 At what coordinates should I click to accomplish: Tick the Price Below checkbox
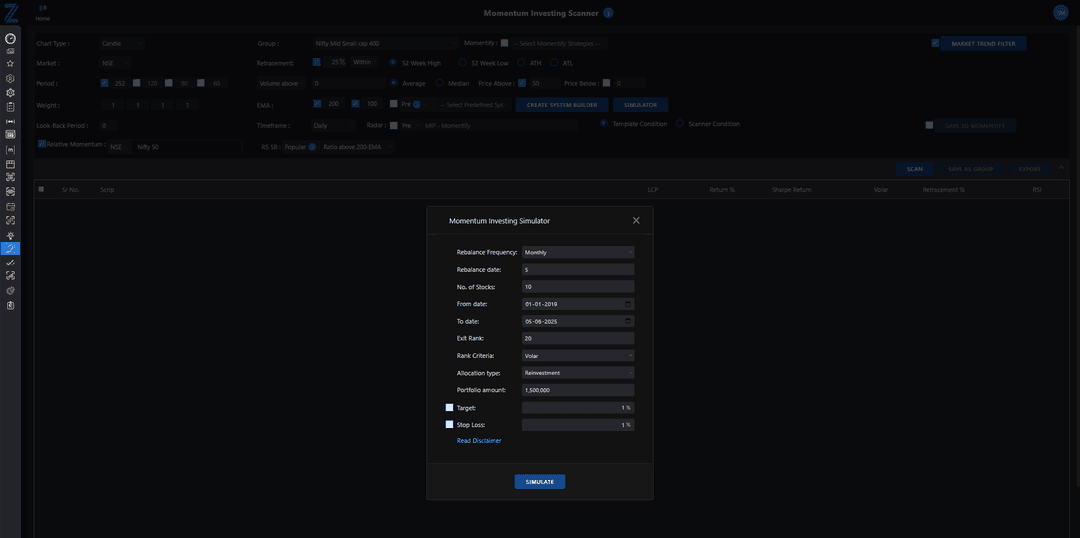(x=606, y=83)
